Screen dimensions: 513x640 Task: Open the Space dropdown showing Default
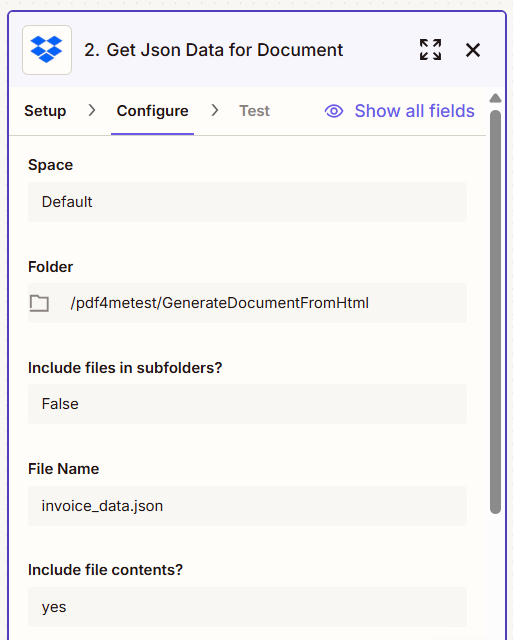[247, 202]
